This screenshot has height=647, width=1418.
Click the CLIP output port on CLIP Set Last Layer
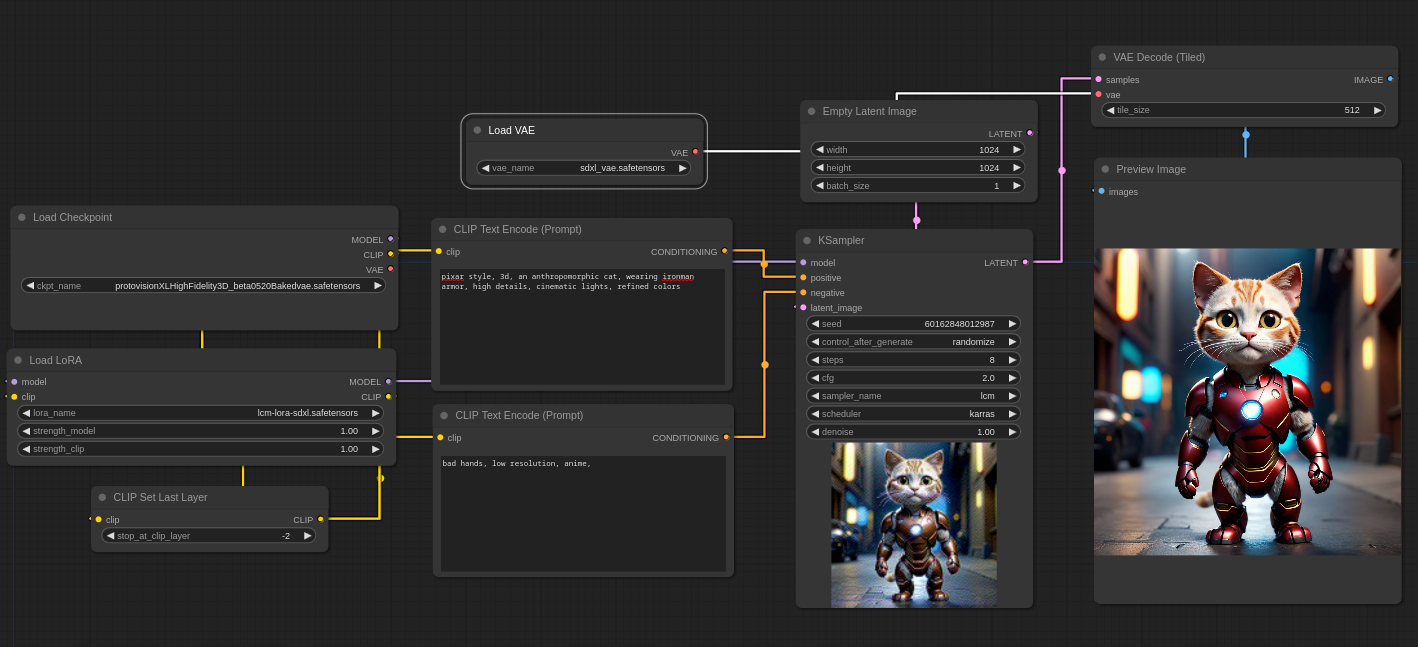coord(320,519)
